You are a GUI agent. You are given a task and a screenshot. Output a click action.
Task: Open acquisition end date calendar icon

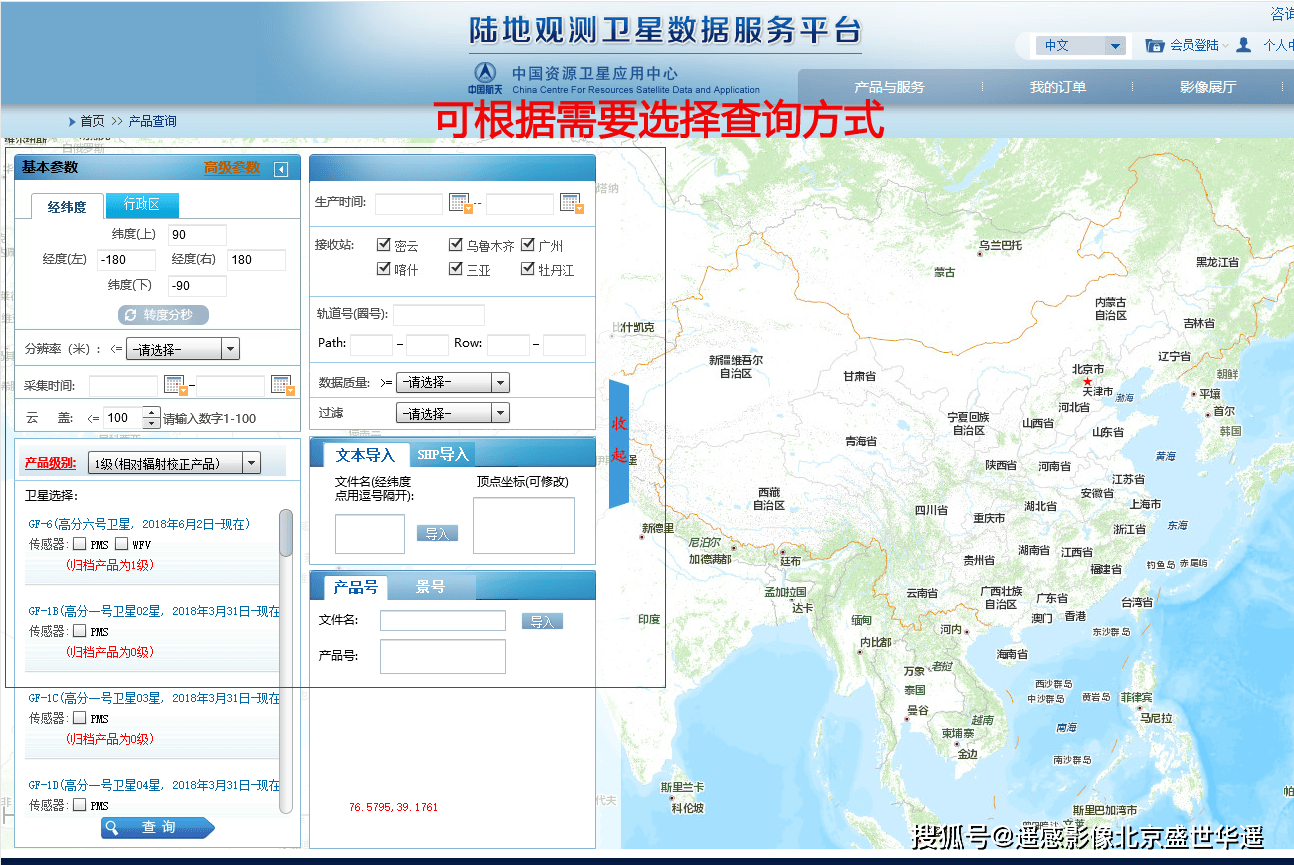[x=282, y=385]
